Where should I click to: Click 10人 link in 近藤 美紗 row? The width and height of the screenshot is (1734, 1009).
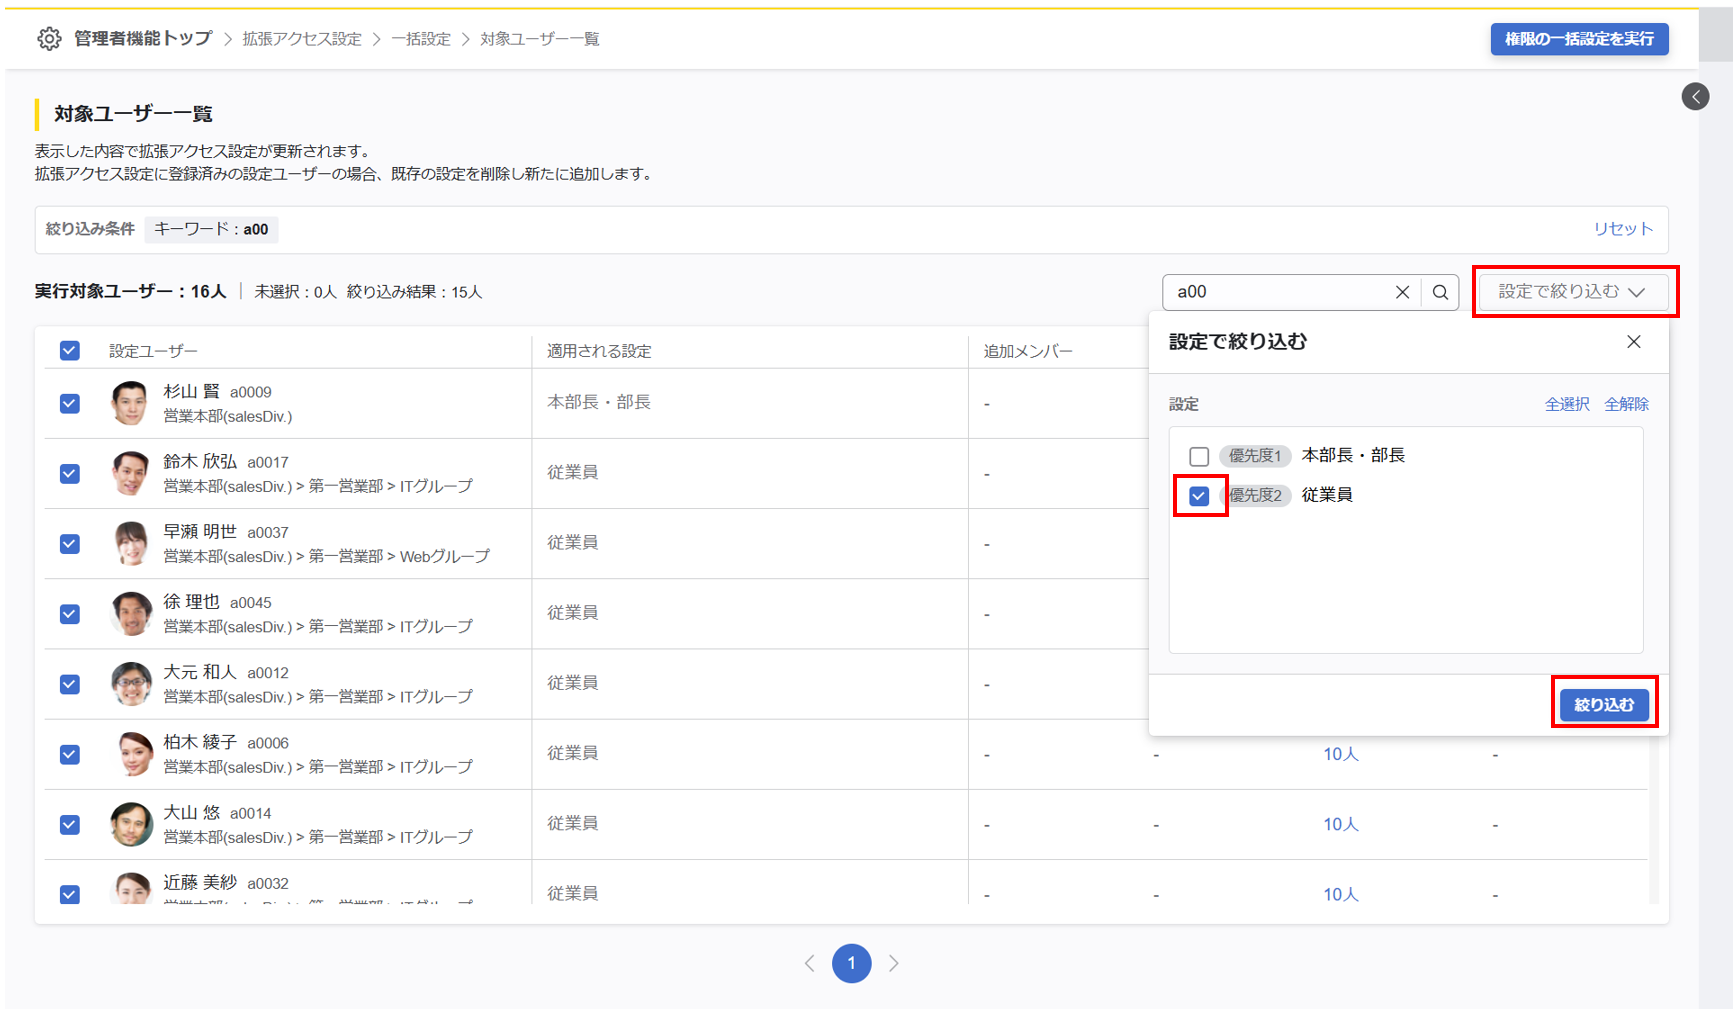tap(1340, 894)
